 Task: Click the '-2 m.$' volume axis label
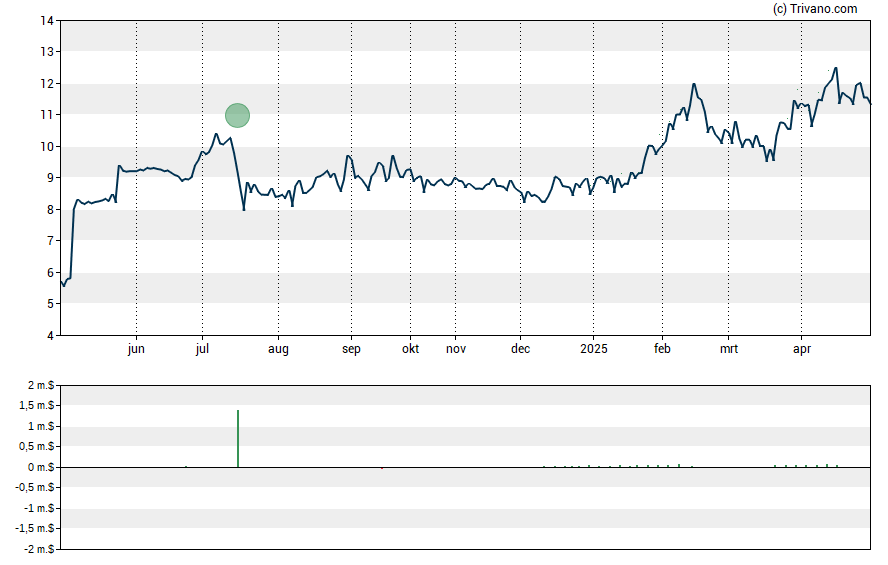(x=39, y=549)
